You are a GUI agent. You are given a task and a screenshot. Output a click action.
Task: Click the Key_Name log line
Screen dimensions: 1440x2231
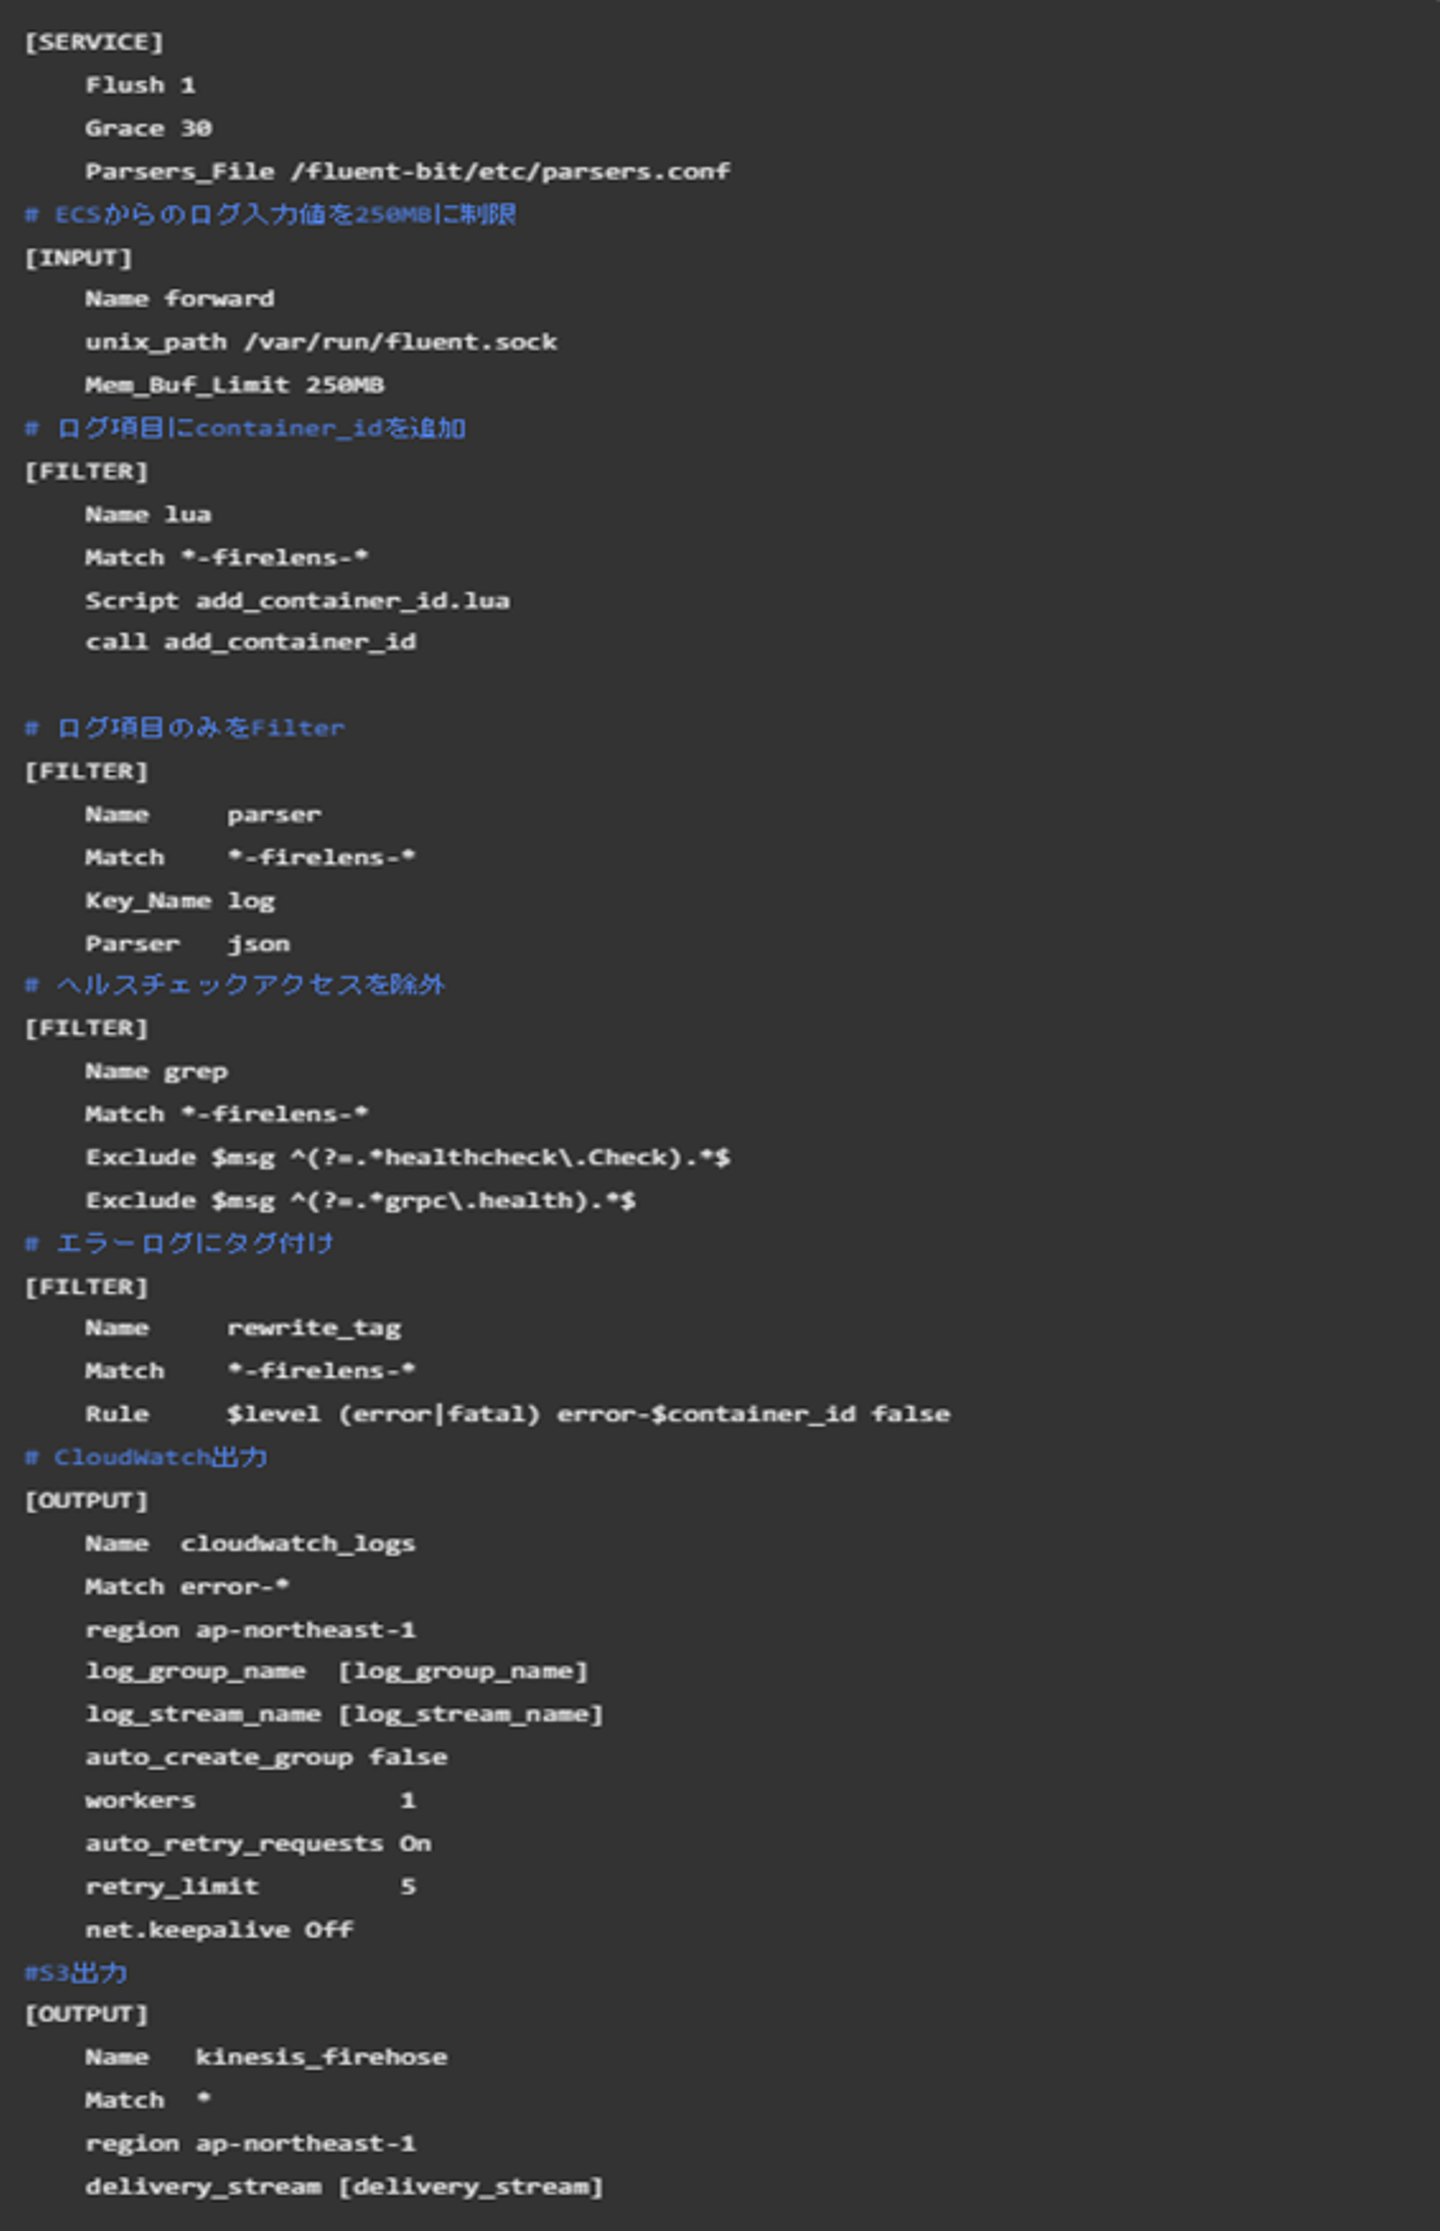point(180,900)
